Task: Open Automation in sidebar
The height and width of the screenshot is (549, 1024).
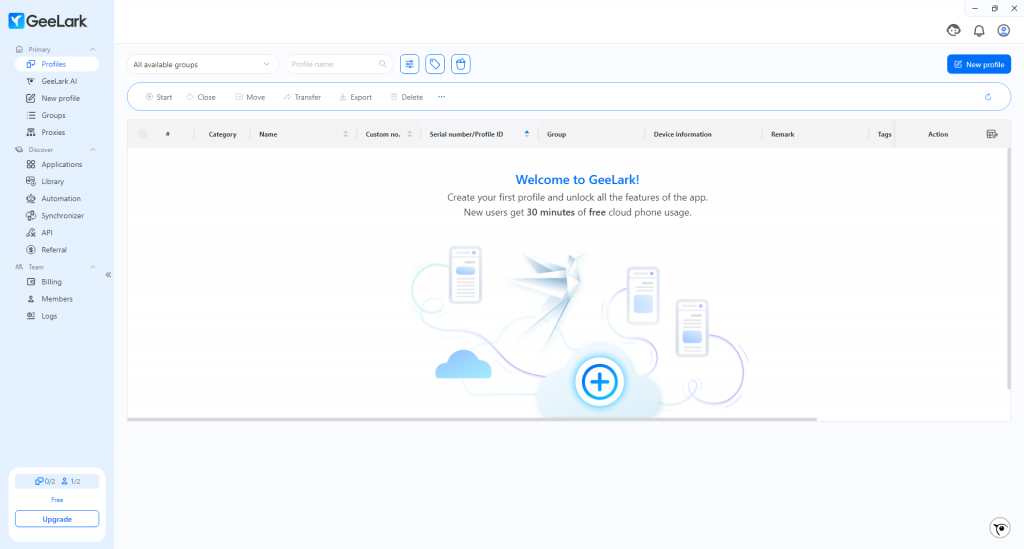Action: (57, 198)
